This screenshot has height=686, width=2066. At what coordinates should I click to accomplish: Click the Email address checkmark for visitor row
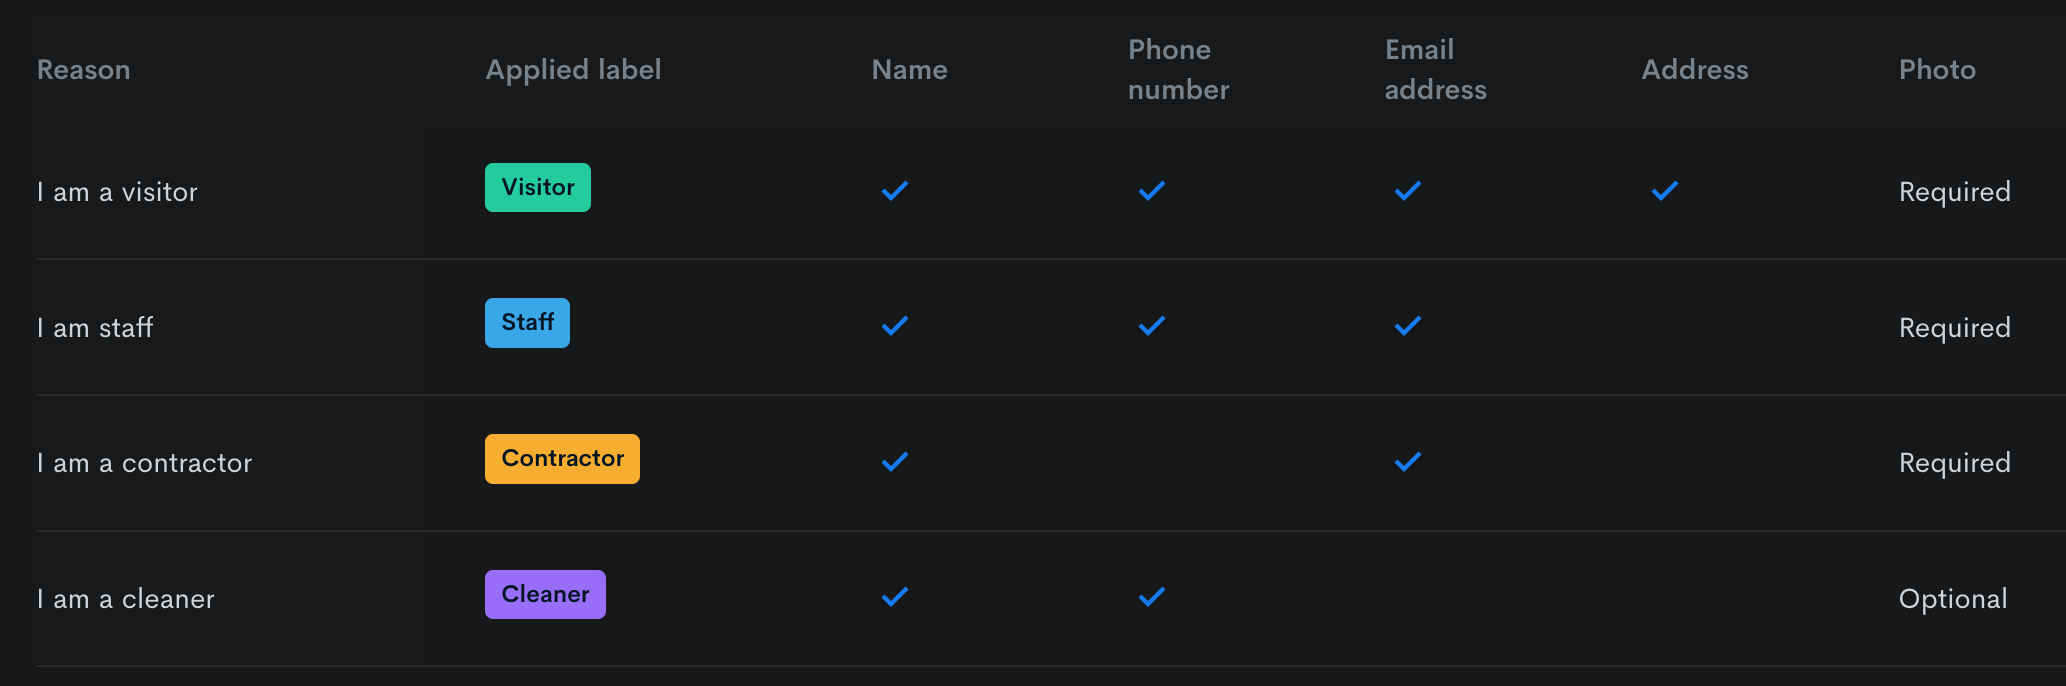click(1408, 190)
